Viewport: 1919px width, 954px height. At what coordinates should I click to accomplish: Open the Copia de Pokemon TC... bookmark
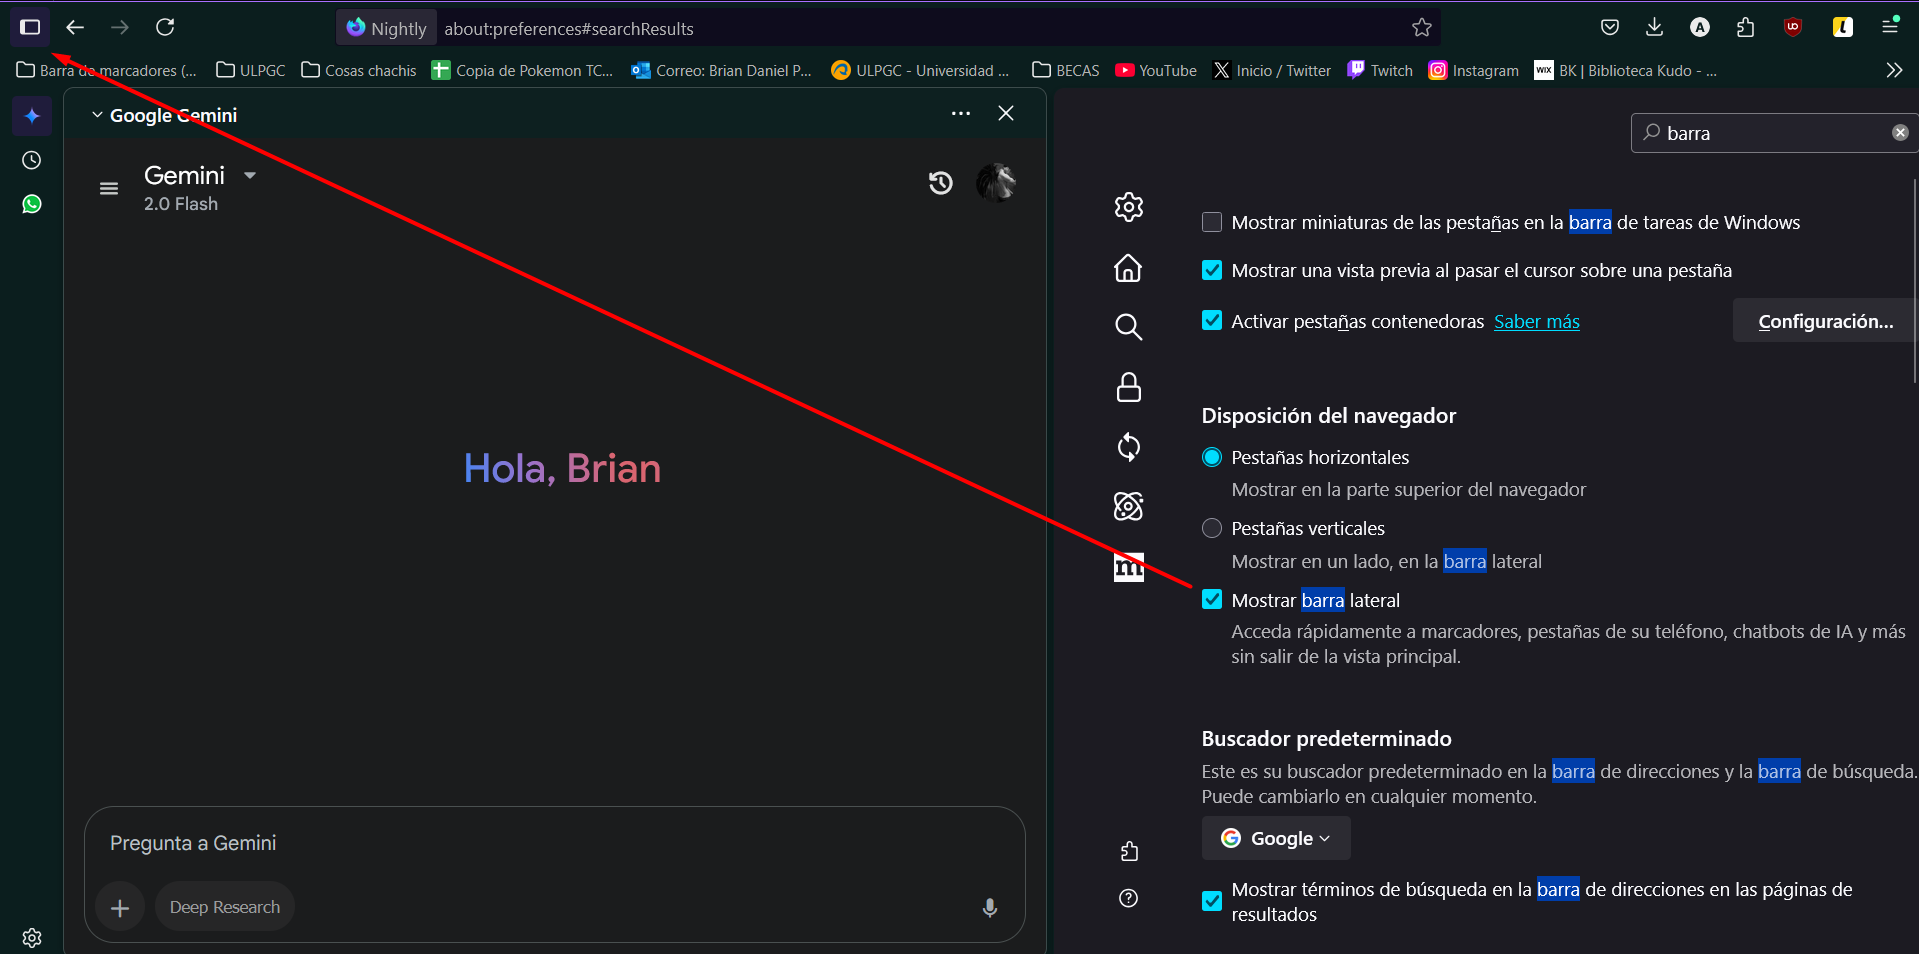[522, 70]
